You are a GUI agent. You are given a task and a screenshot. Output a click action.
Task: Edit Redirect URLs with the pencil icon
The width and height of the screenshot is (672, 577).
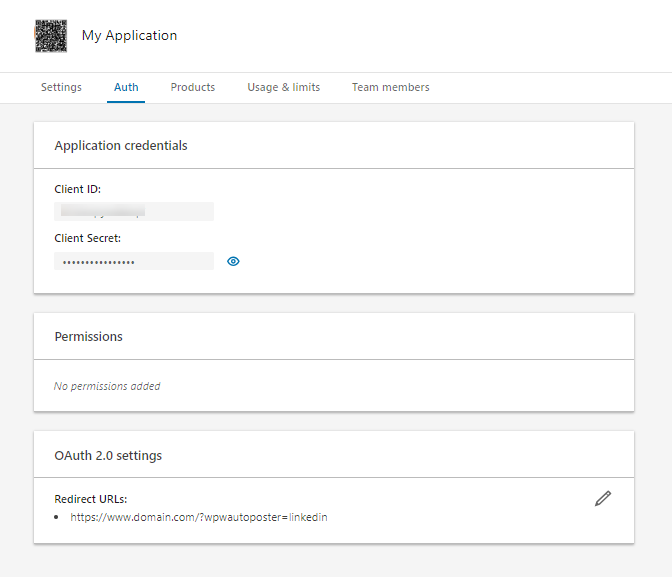pyautogui.click(x=603, y=499)
